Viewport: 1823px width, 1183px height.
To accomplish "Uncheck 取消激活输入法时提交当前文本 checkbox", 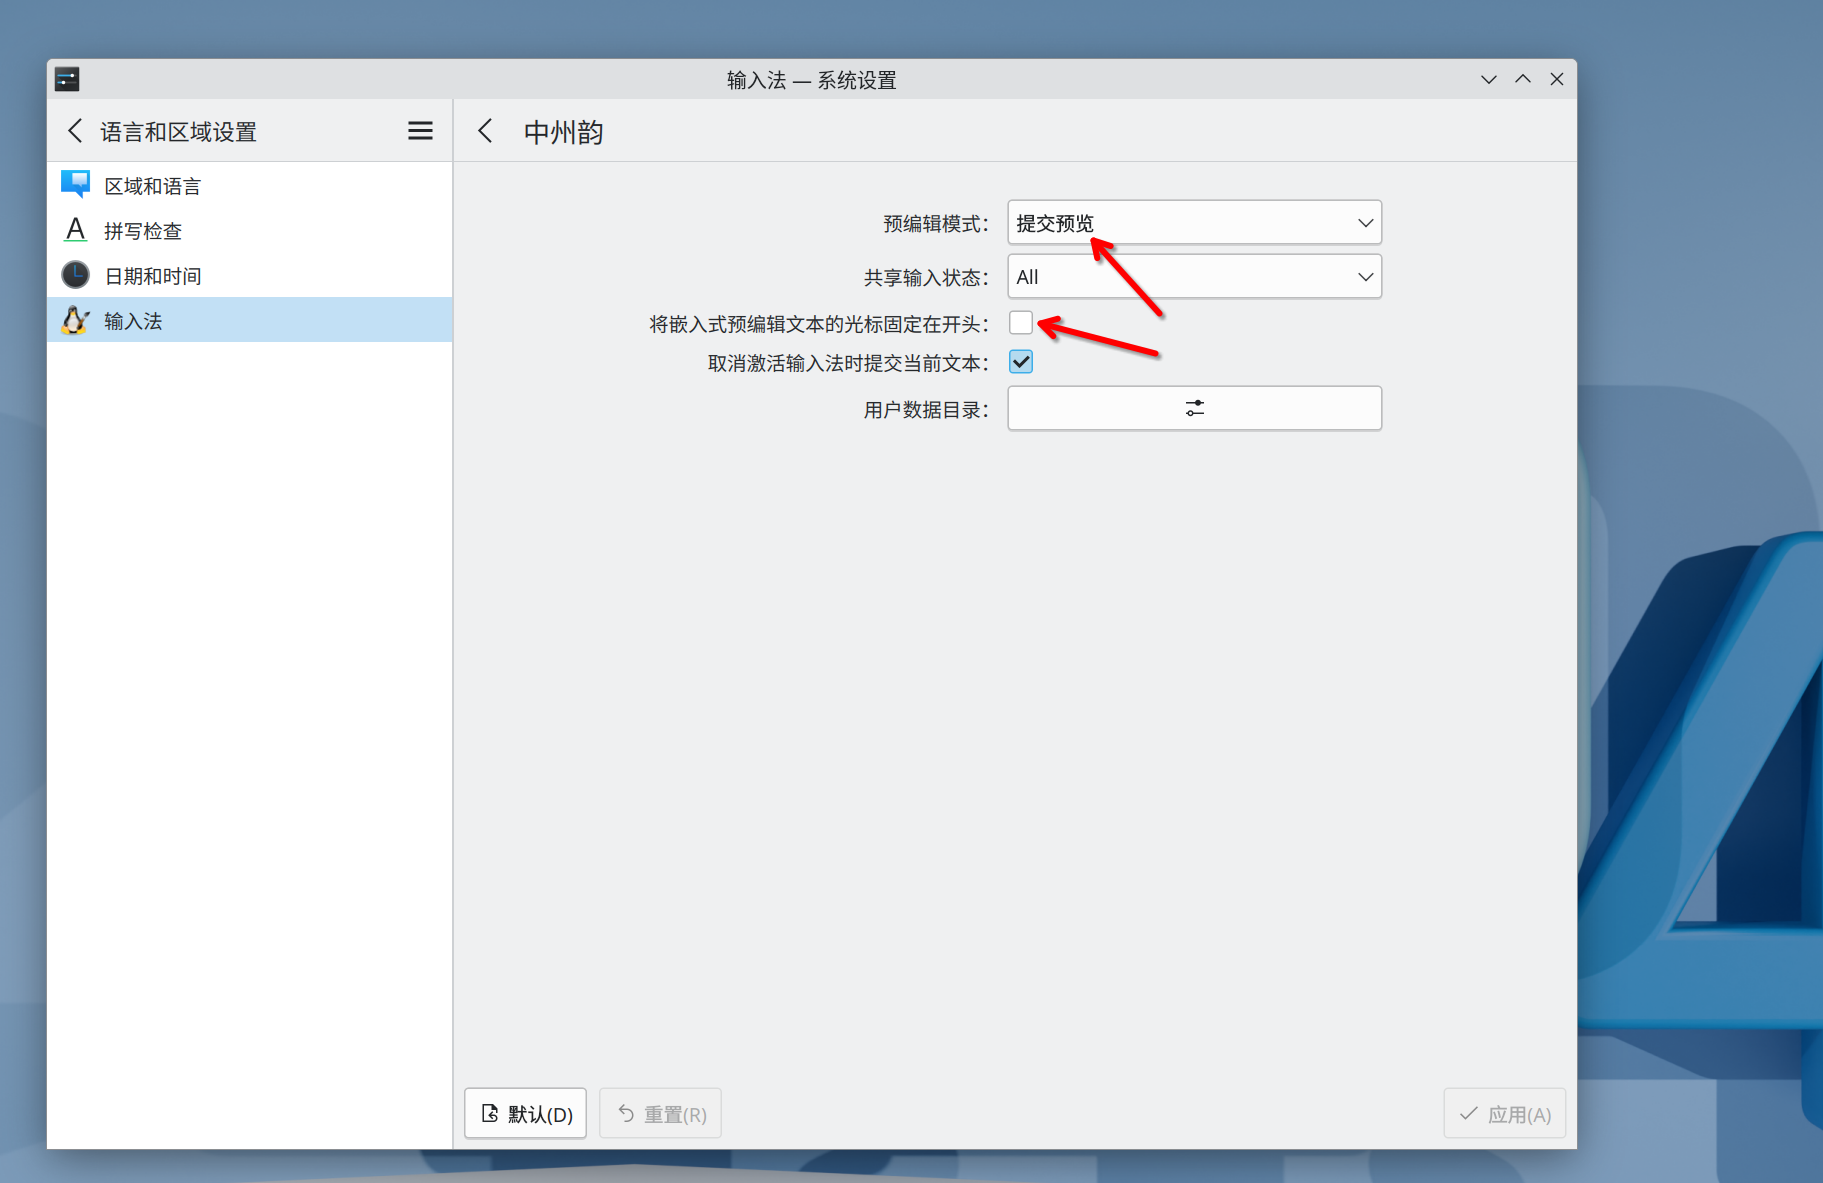I will click(x=1021, y=362).
